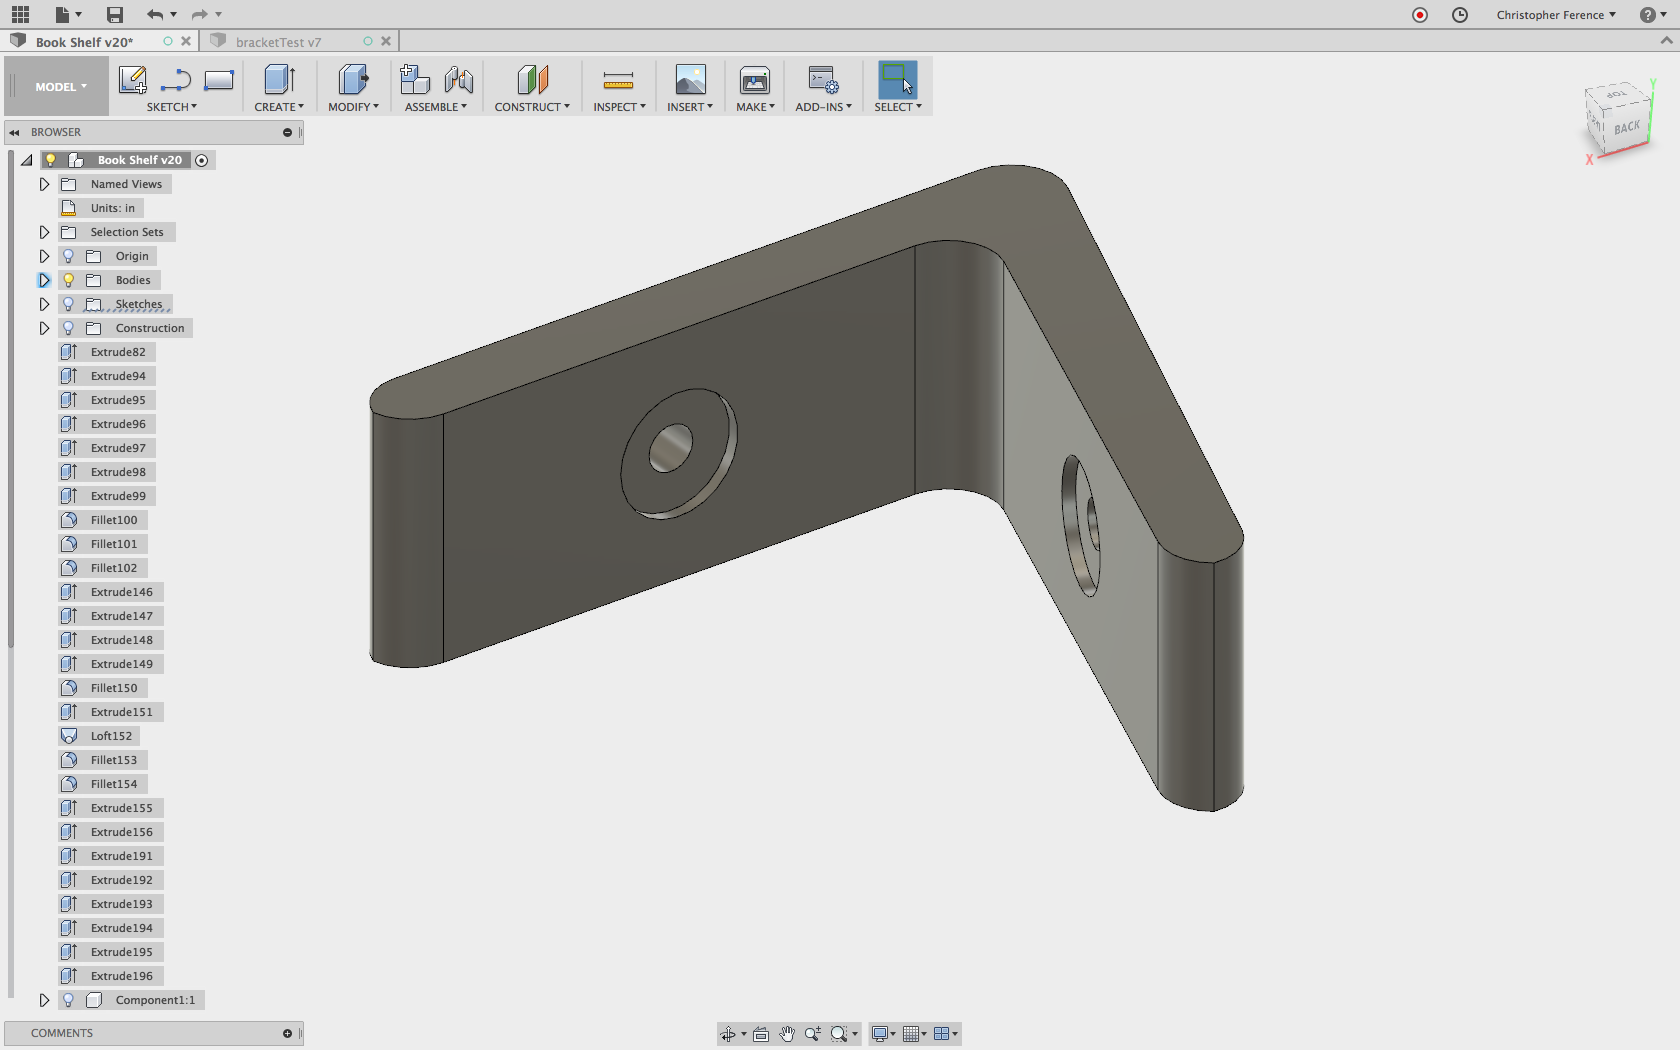Image resolution: width=1680 pixels, height=1050 pixels.
Task: Click the Zoom magnifier icon in navigation bar
Action: click(x=813, y=1034)
